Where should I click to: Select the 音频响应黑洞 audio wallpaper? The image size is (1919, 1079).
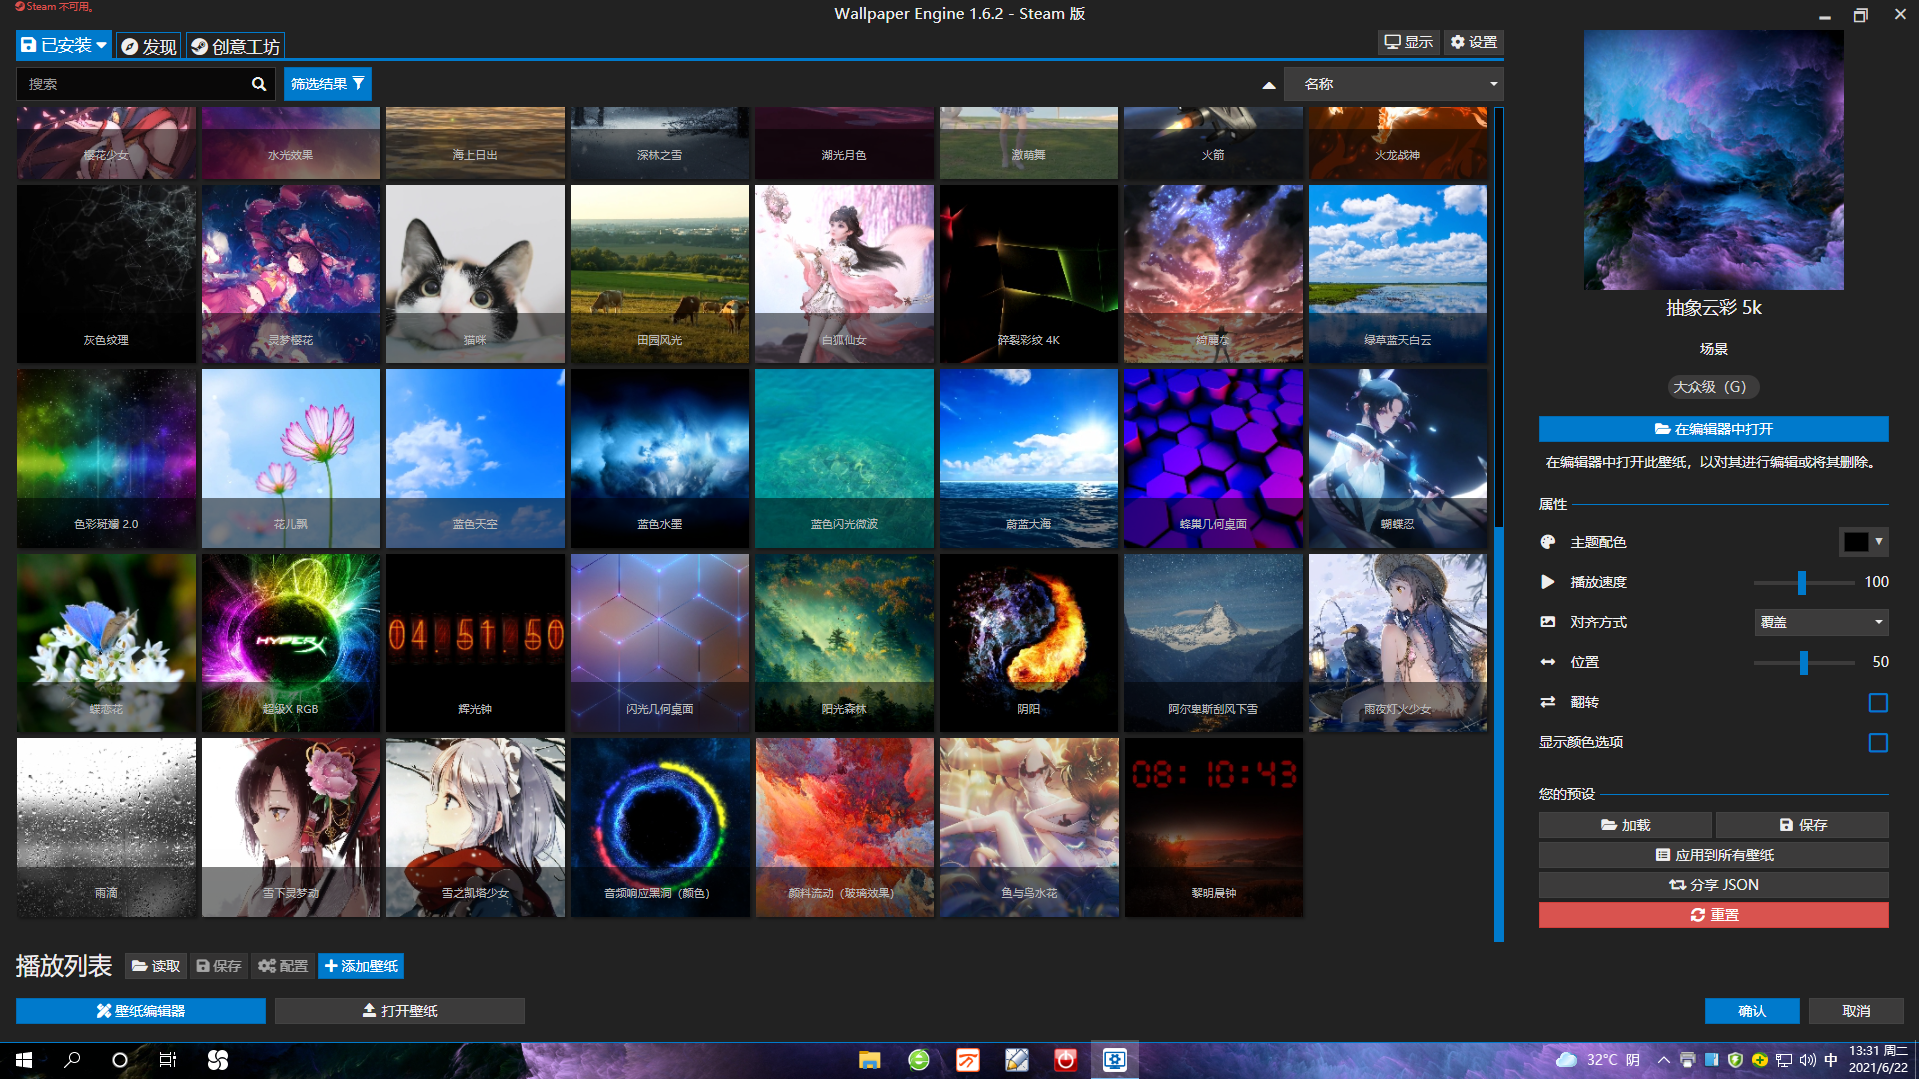(660, 828)
